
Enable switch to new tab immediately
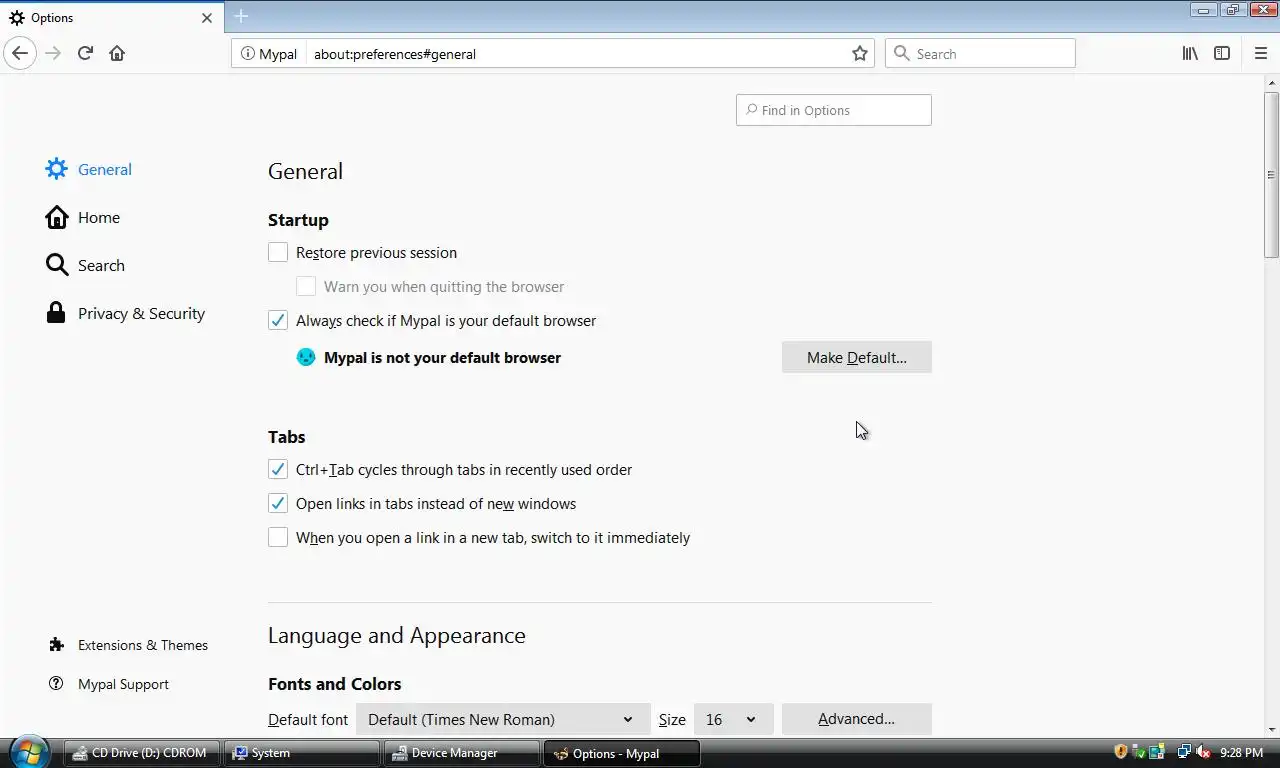click(278, 537)
